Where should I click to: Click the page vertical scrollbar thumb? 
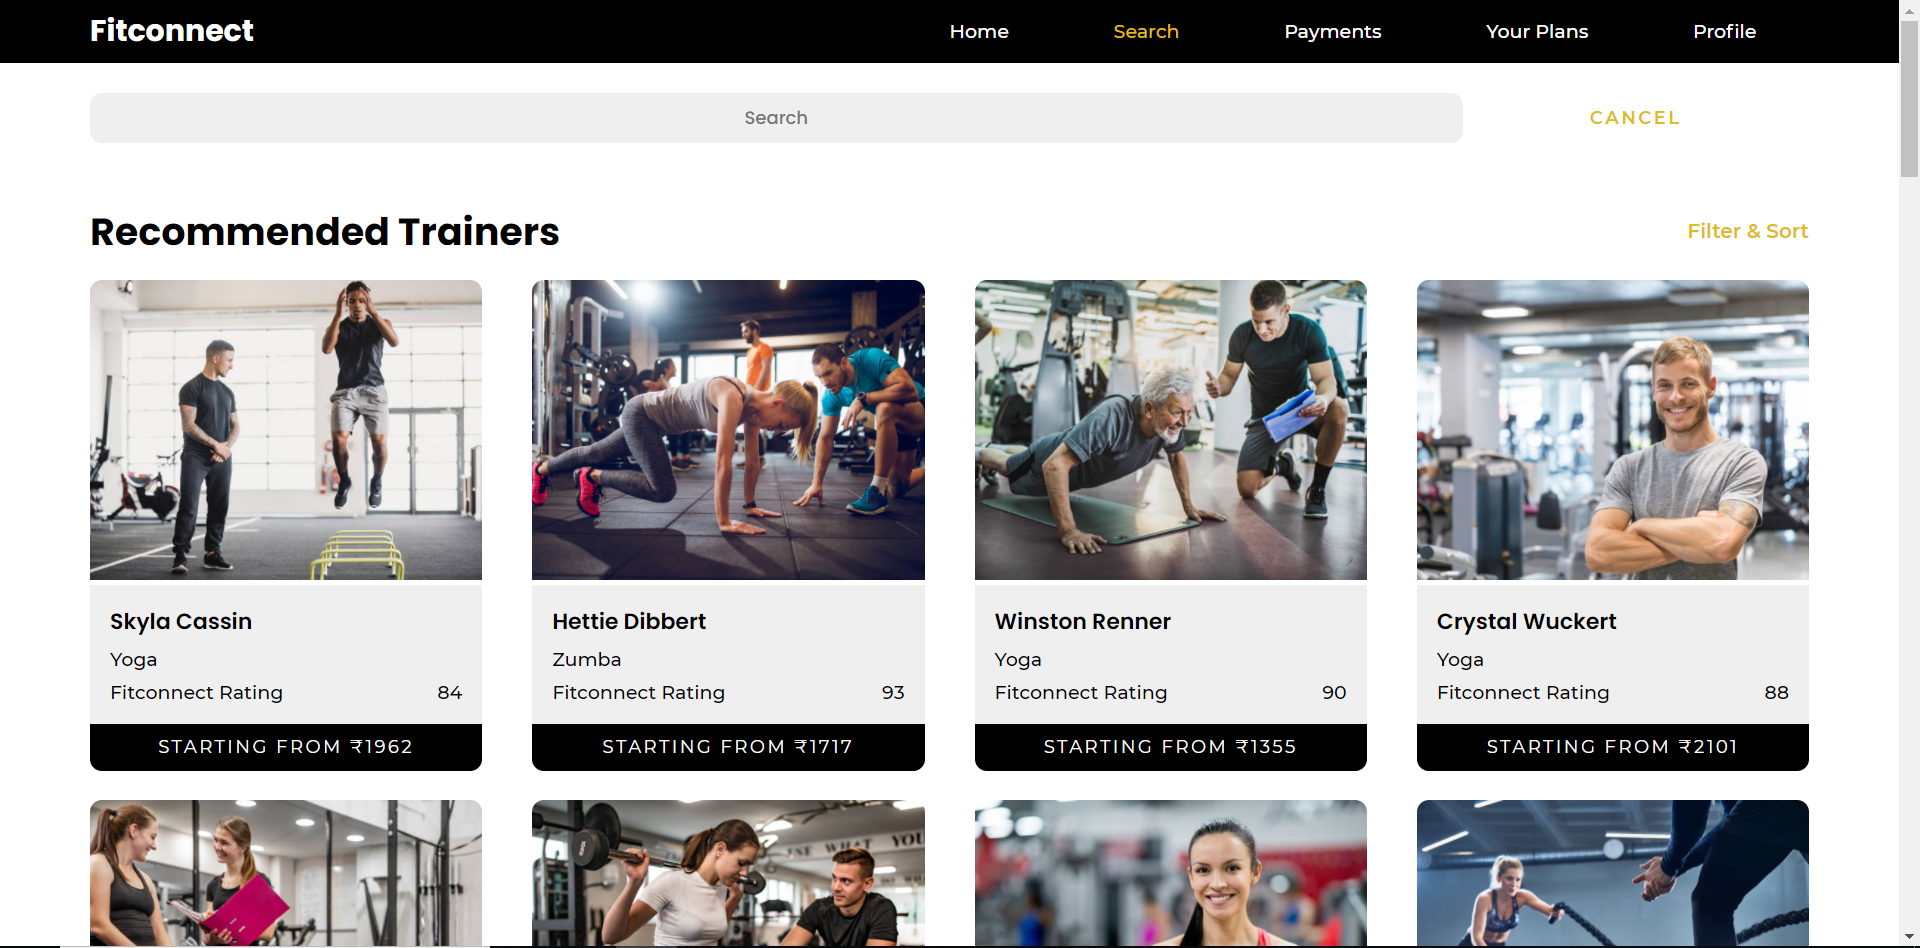click(x=1909, y=98)
